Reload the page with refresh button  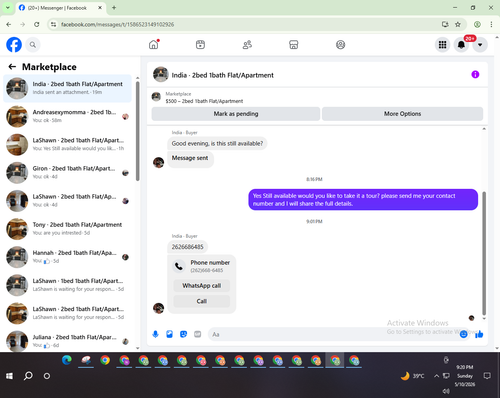[x=37, y=24]
